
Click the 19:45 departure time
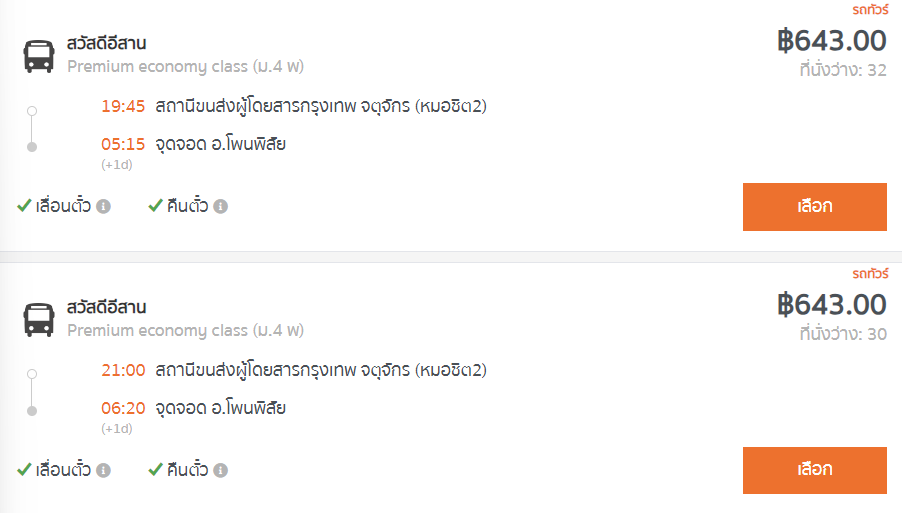(x=123, y=106)
